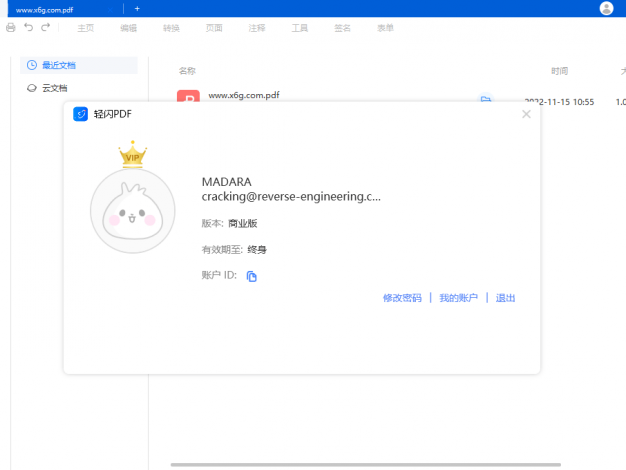The width and height of the screenshot is (626, 470).
Task: Click the 轻闪PDF logo icon in the dialog
Action: tap(80, 114)
